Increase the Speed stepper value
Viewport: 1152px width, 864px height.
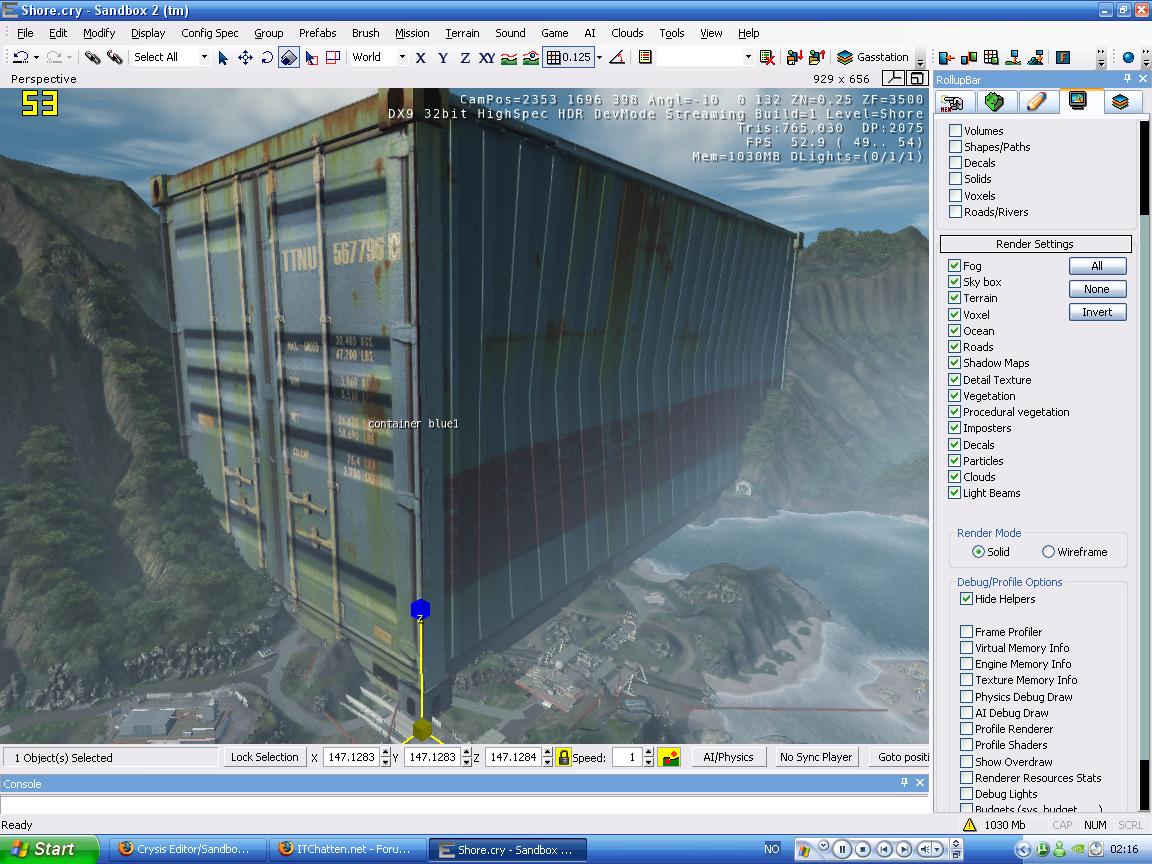[648, 752]
